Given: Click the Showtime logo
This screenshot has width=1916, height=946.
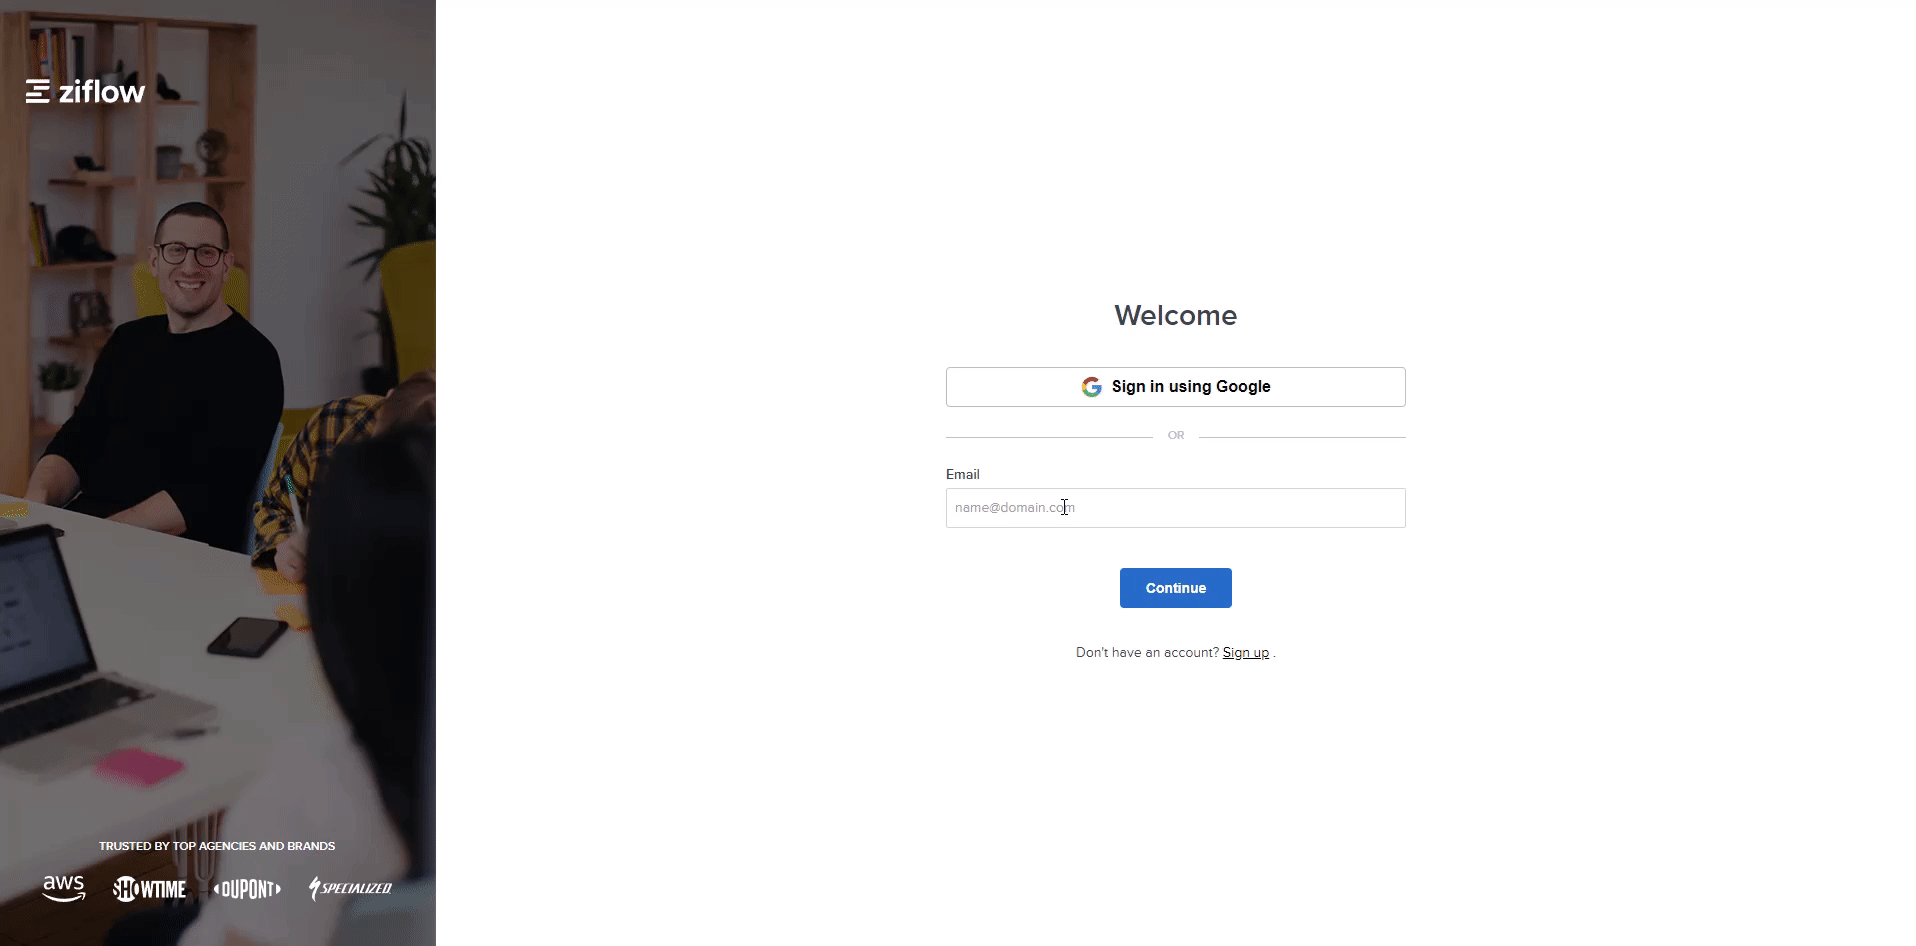Looking at the screenshot, I should click(149, 889).
